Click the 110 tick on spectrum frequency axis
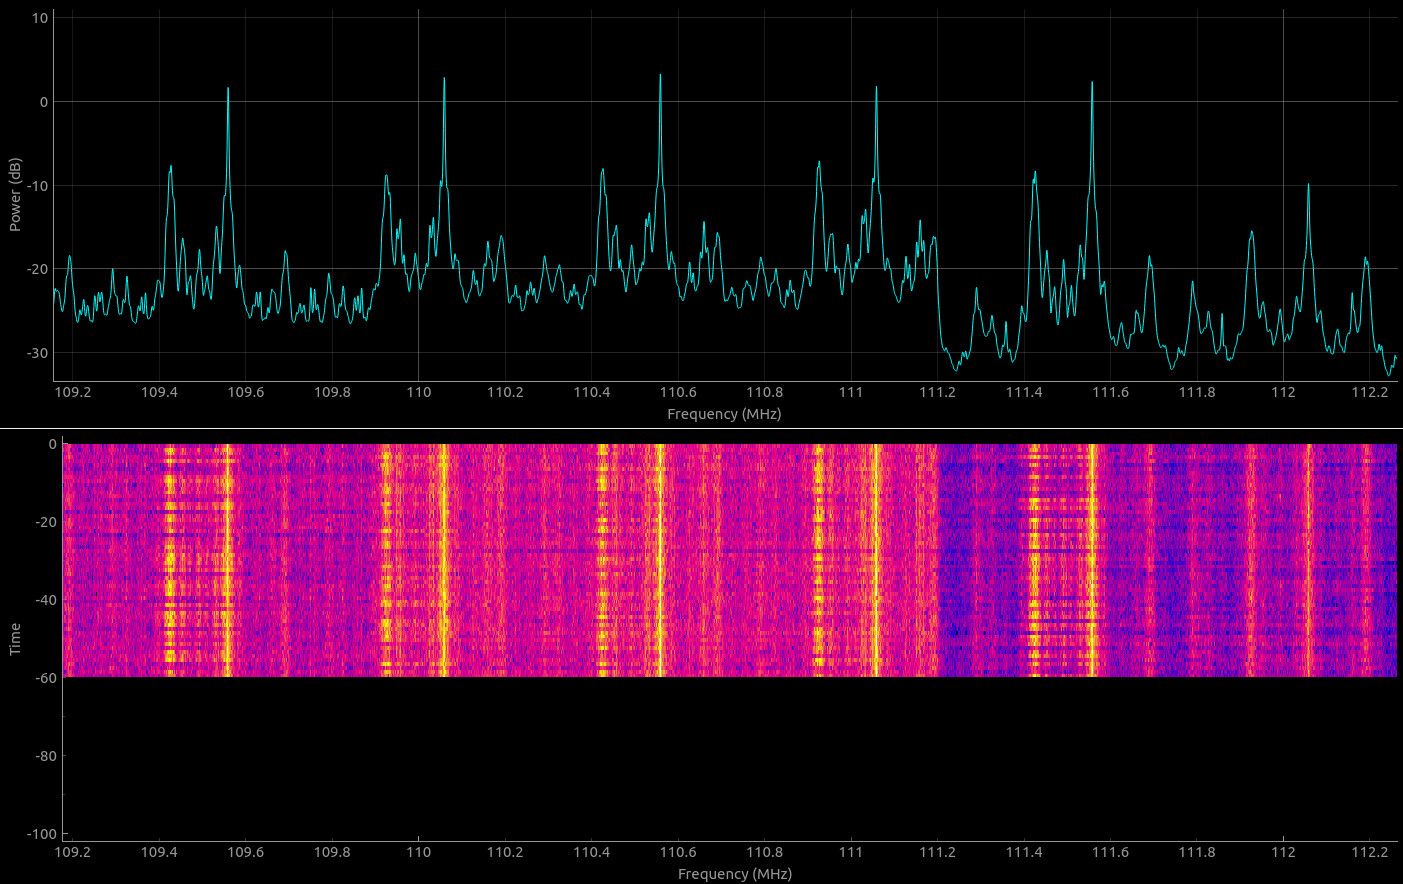This screenshot has width=1403, height=884. pos(418,392)
